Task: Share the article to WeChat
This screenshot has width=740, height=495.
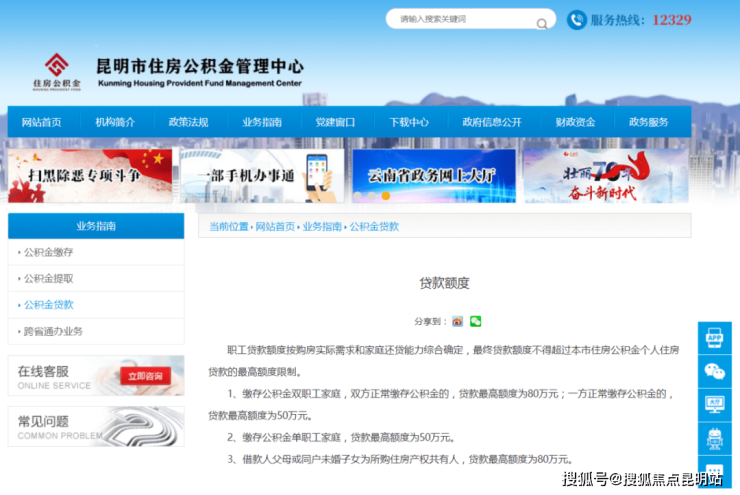Action: pyautogui.click(x=476, y=321)
